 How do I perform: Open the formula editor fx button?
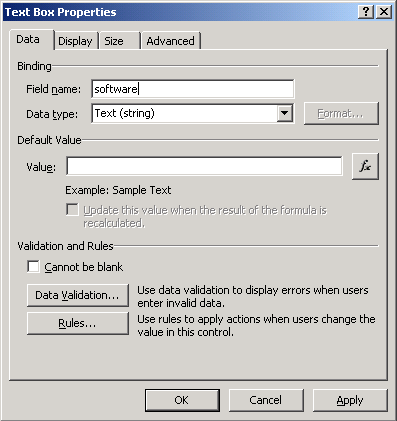[x=365, y=166]
